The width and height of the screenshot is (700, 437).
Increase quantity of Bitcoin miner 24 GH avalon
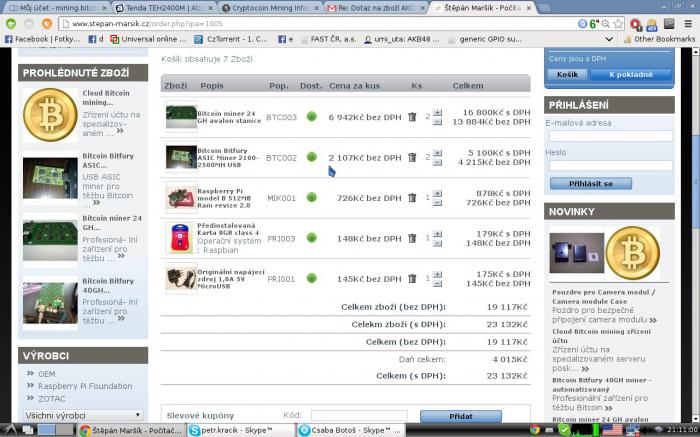click(438, 112)
